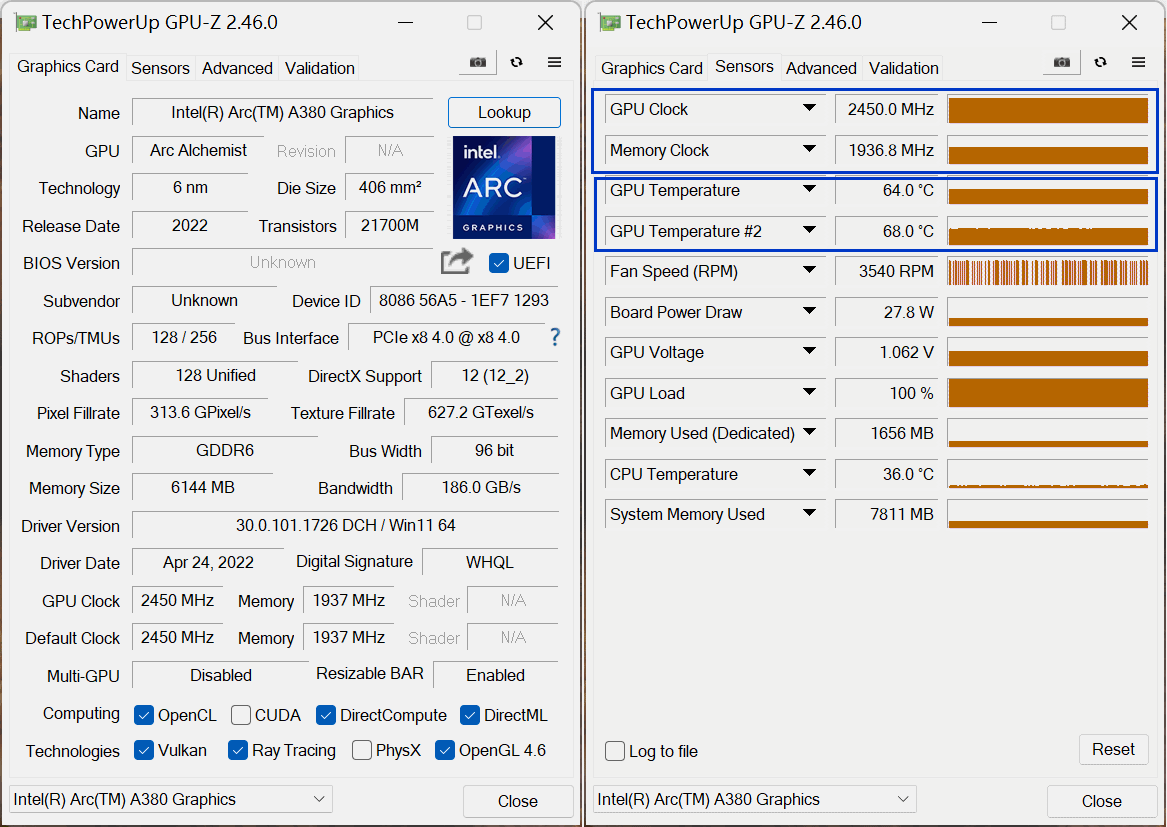
Task: Toggle the Log to file checkbox
Action: click(x=615, y=751)
